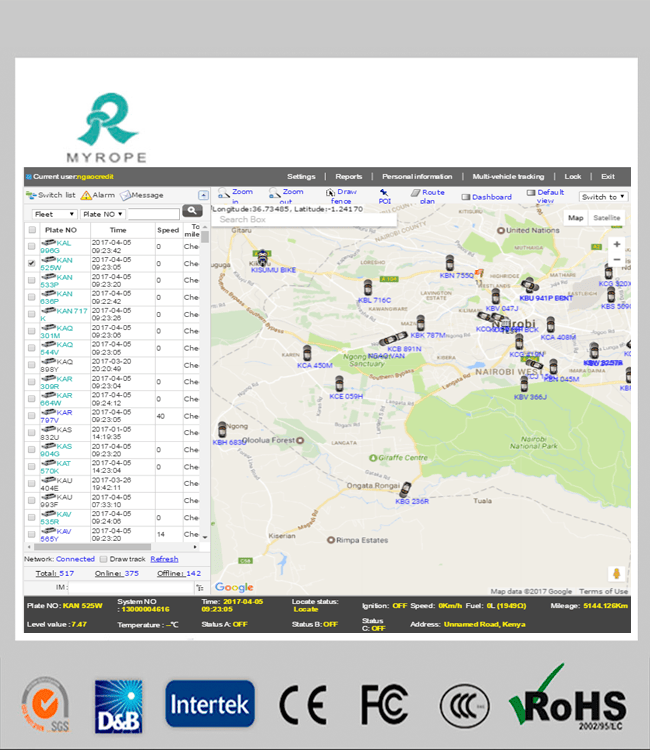Click the map zoom-in plus button
This screenshot has width=650, height=750.
pos(617,244)
